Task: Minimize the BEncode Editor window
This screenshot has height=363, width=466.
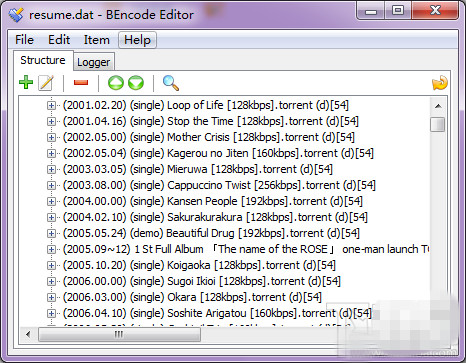Action: (x=370, y=11)
